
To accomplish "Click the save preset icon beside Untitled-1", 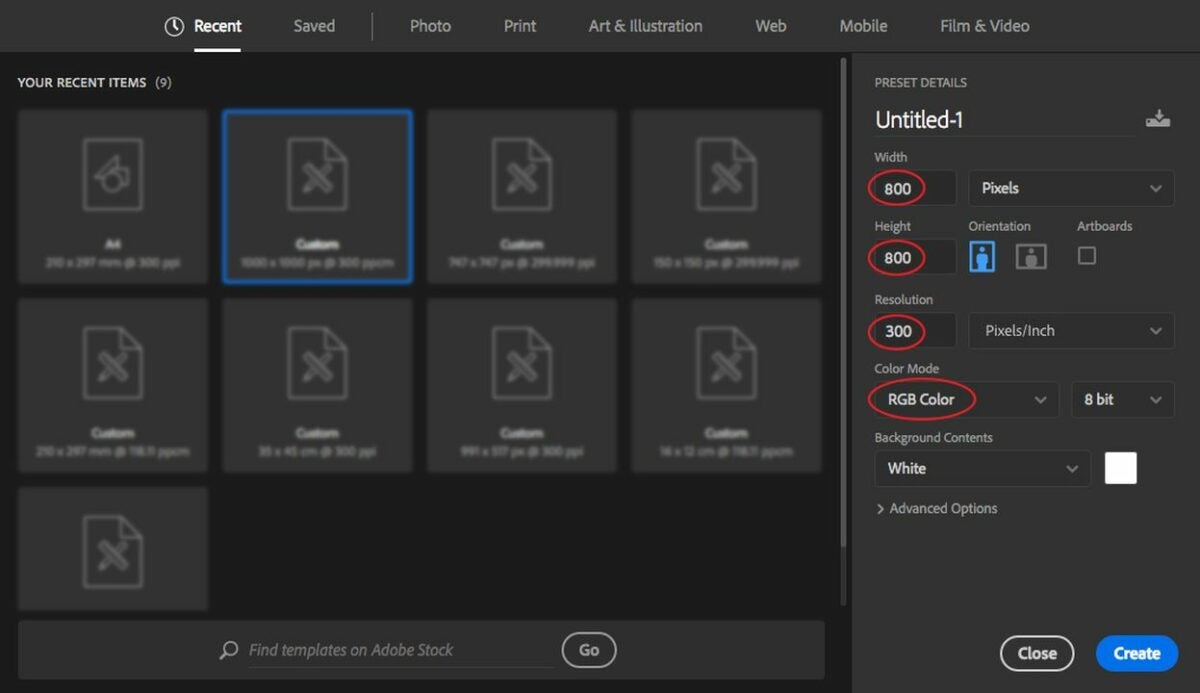I will click(x=1158, y=117).
